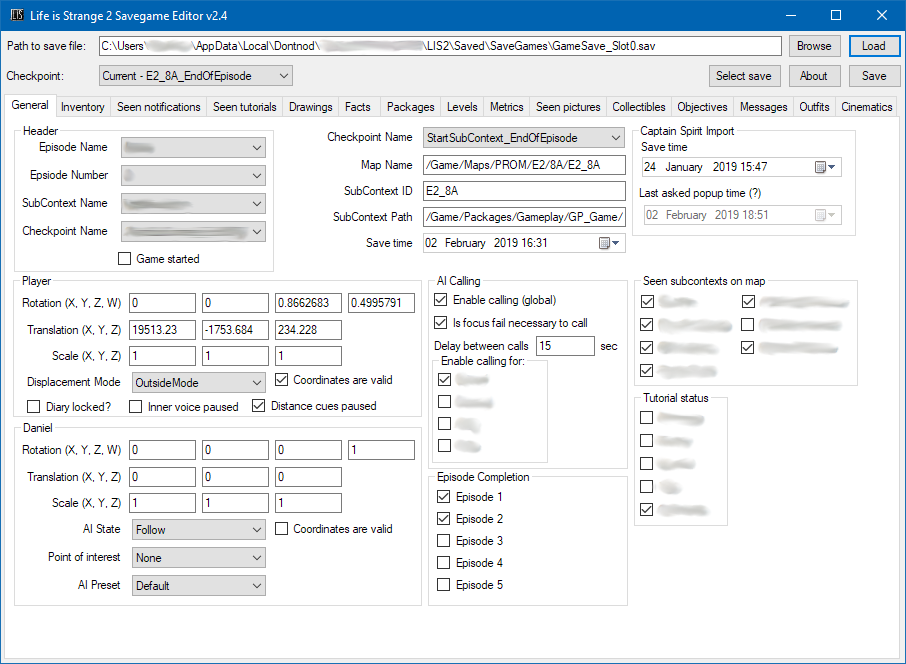The width and height of the screenshot is (906, 664).
Task: Open Daniel AI State dropdown
Action: [199, 529]
